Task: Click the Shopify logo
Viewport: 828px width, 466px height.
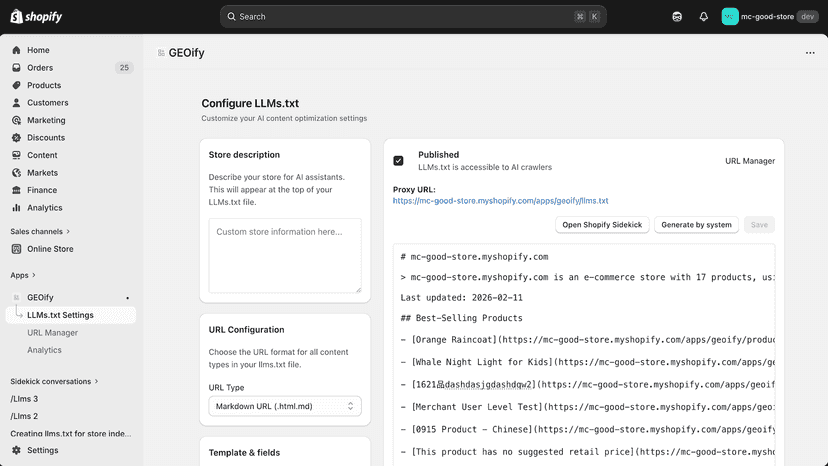Action: 36,16
